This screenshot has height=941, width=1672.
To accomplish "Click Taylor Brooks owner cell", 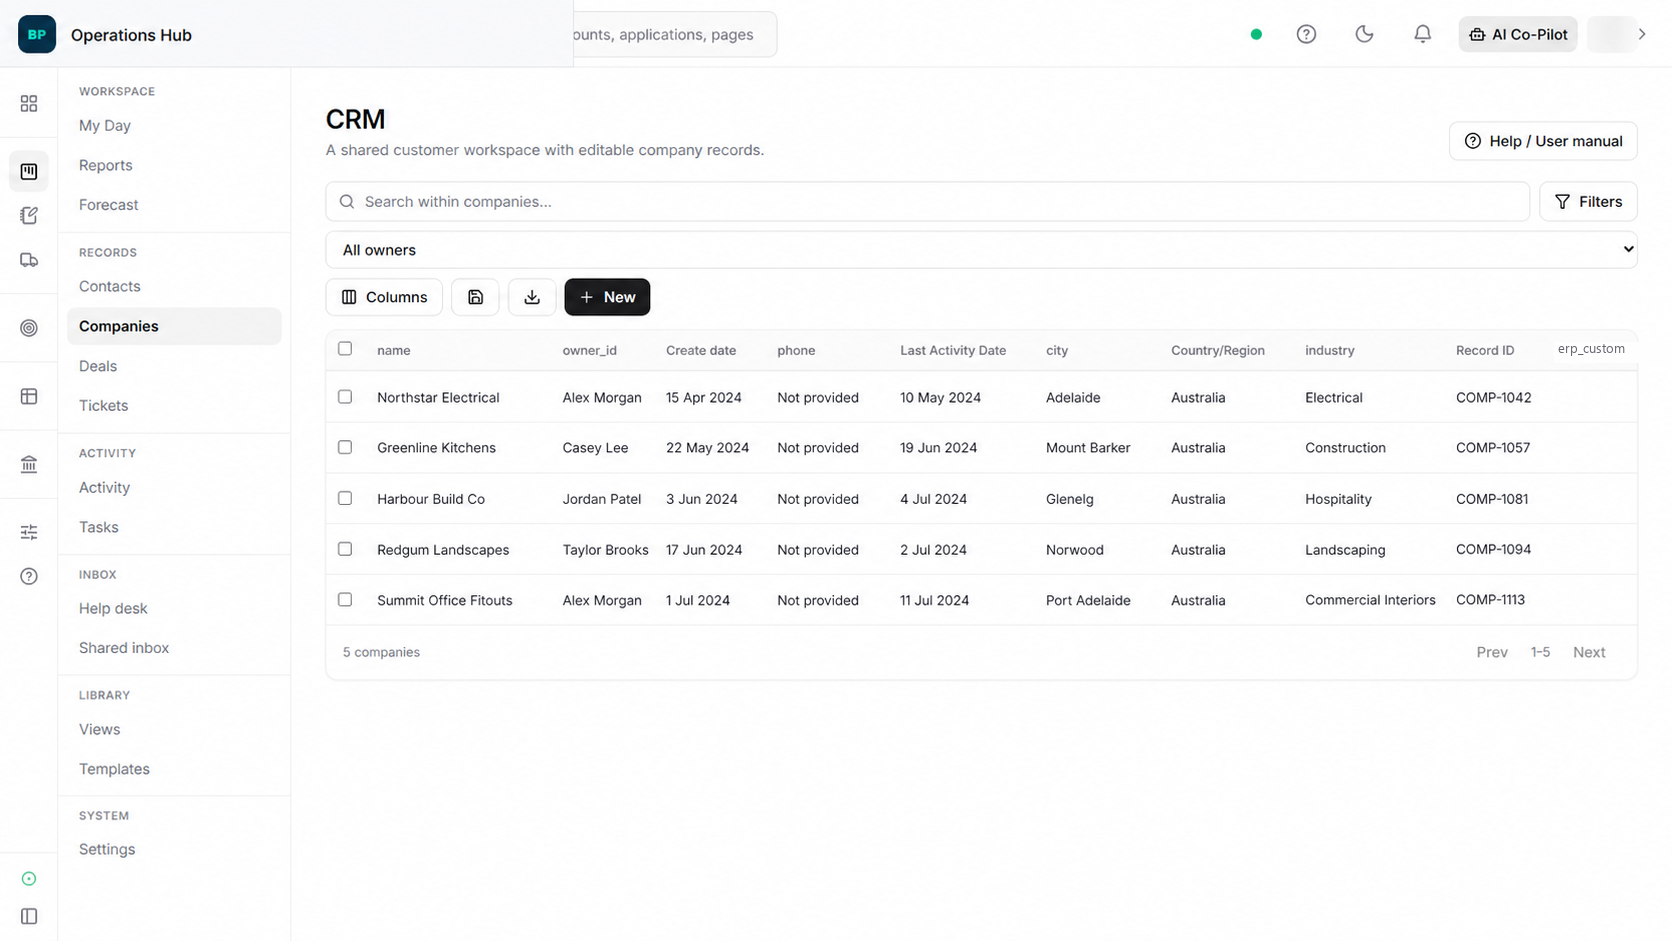I will (x=606, y=550).
